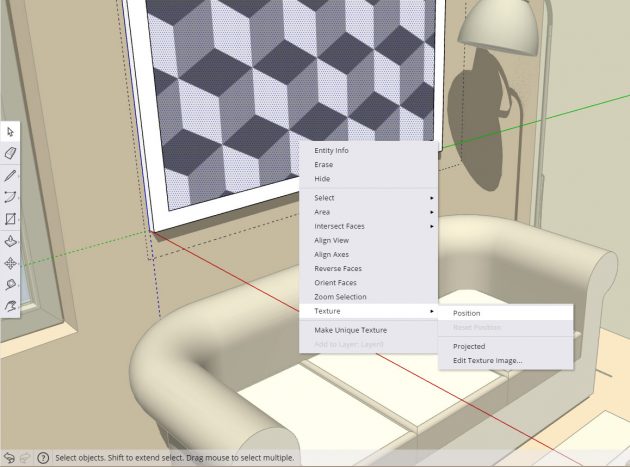Image resolution: width=630 pixels, height=467 pixels.
Task: Toggle Projected texture option
Action: point(469,346)
